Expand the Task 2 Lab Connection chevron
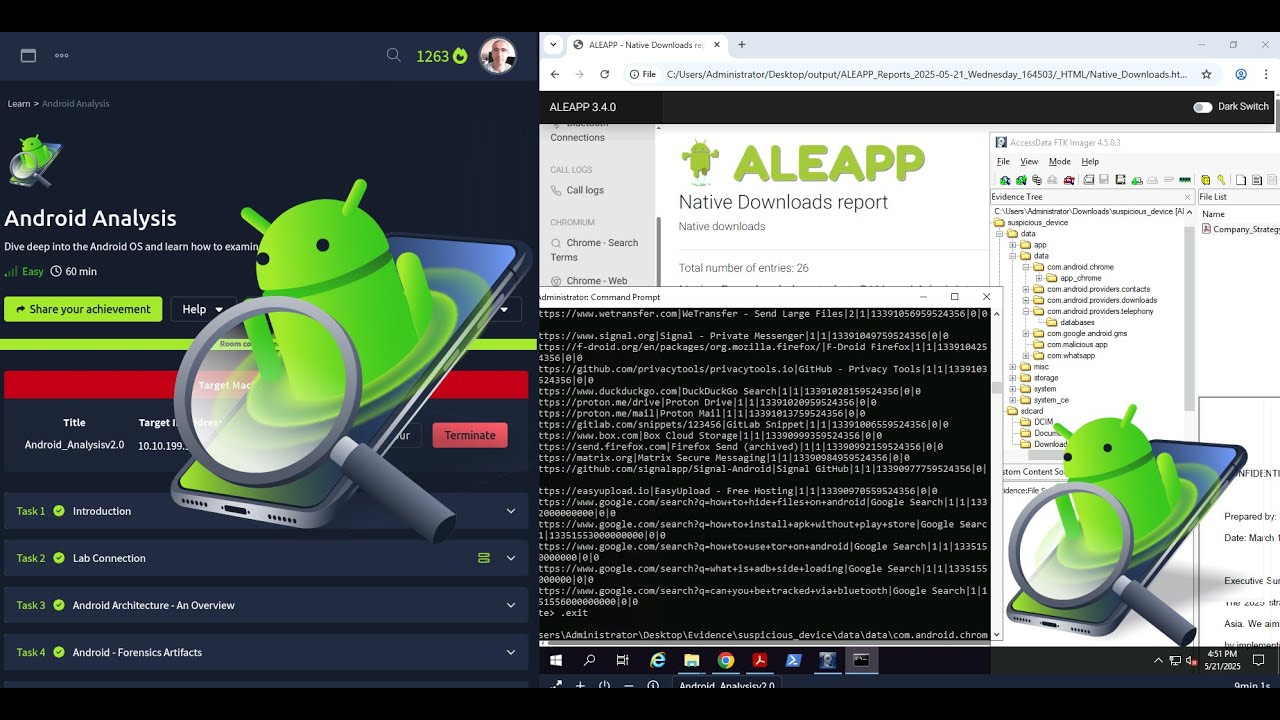 [511, 558]
